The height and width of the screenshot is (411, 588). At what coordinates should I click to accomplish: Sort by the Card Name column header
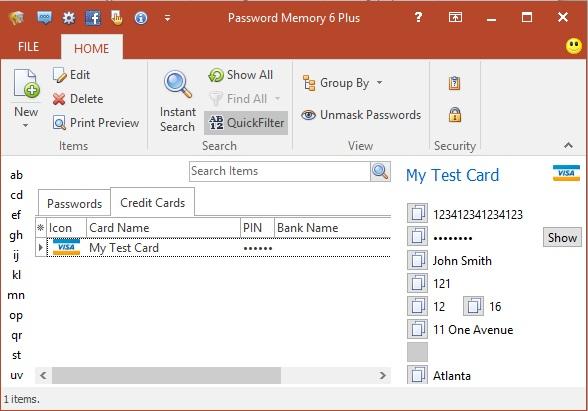pyautogui.click(x=164, y=228)
